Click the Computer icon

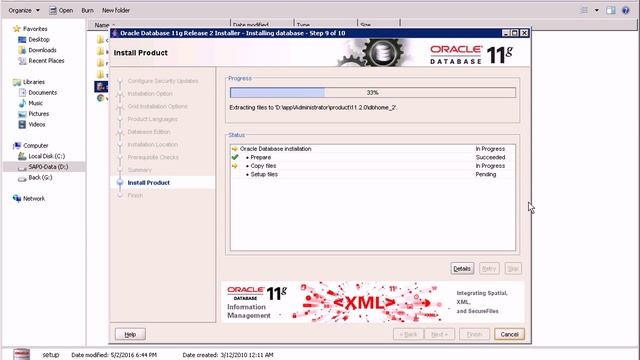coord(17,145)
